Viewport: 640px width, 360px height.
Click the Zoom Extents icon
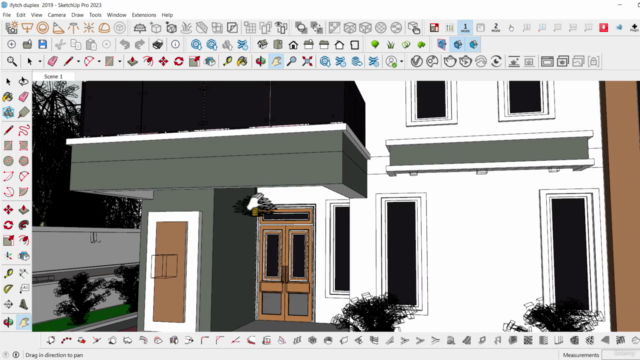pos(307,62)
